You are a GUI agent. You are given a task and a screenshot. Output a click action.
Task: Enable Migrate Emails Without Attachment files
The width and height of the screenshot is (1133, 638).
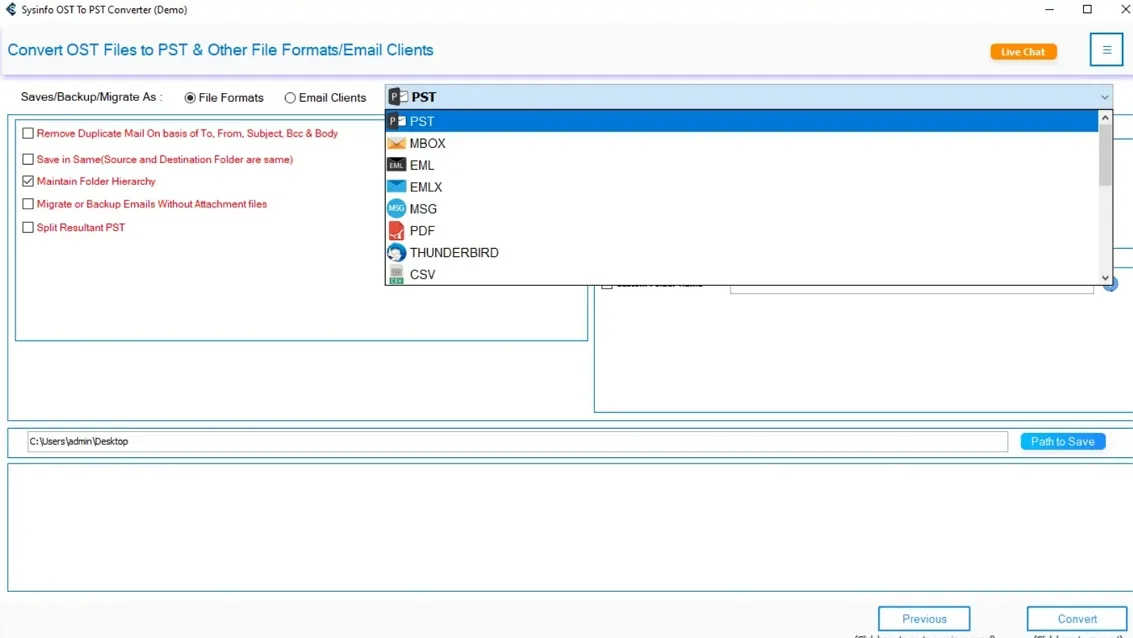pyautogui.click(x=28, y=204)
